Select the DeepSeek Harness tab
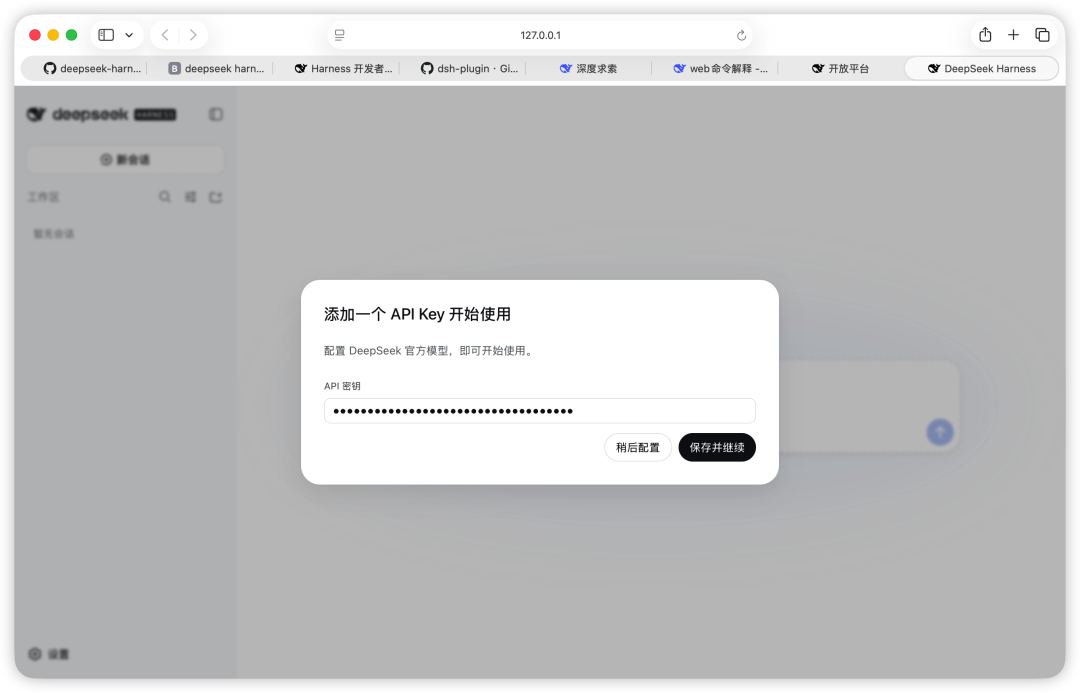 (x=982, y=68)
